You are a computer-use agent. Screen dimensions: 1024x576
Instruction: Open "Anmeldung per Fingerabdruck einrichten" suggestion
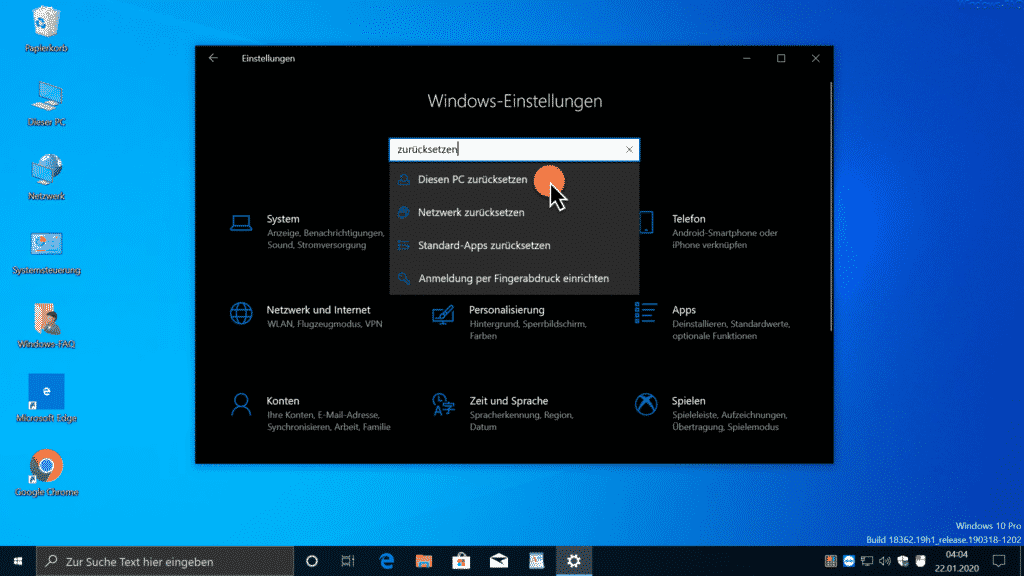(514, 278)
